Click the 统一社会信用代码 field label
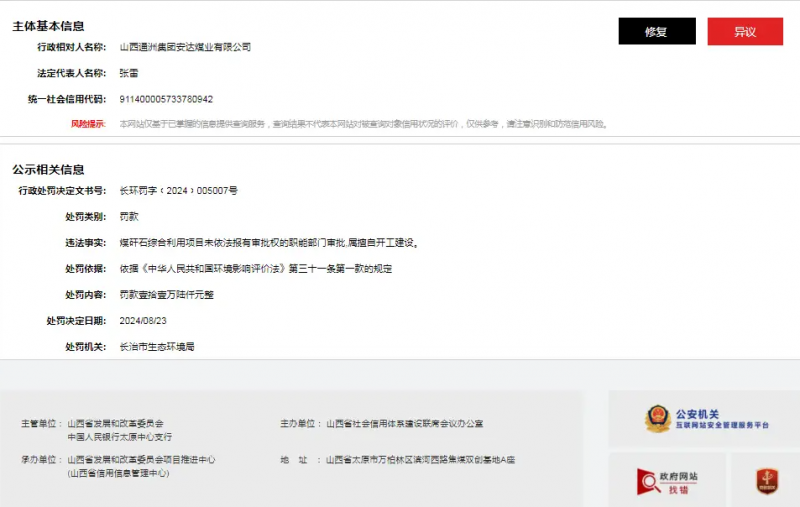 [x=67, y=99]
